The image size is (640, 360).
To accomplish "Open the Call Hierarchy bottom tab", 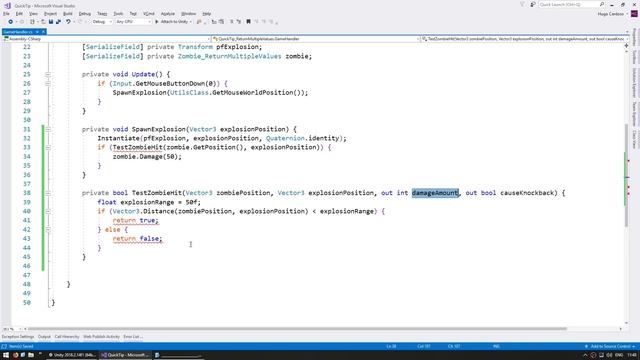I will click(67, 337).
